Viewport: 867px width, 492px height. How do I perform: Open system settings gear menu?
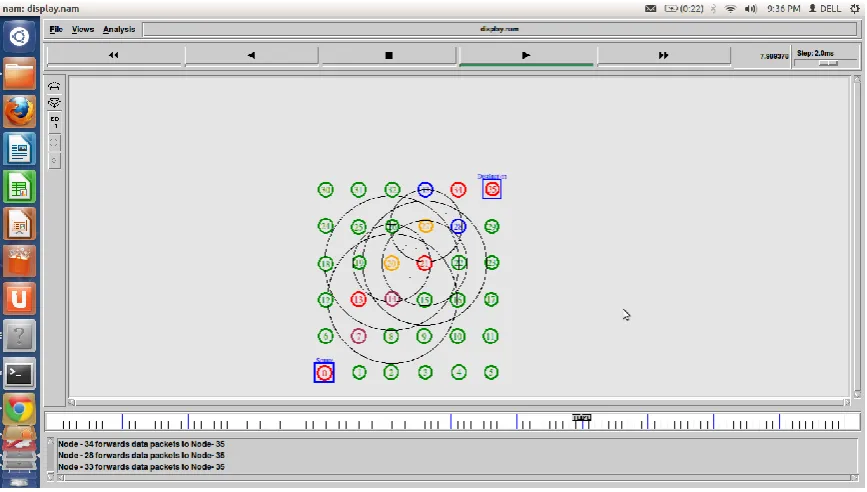tap(855, 8)
